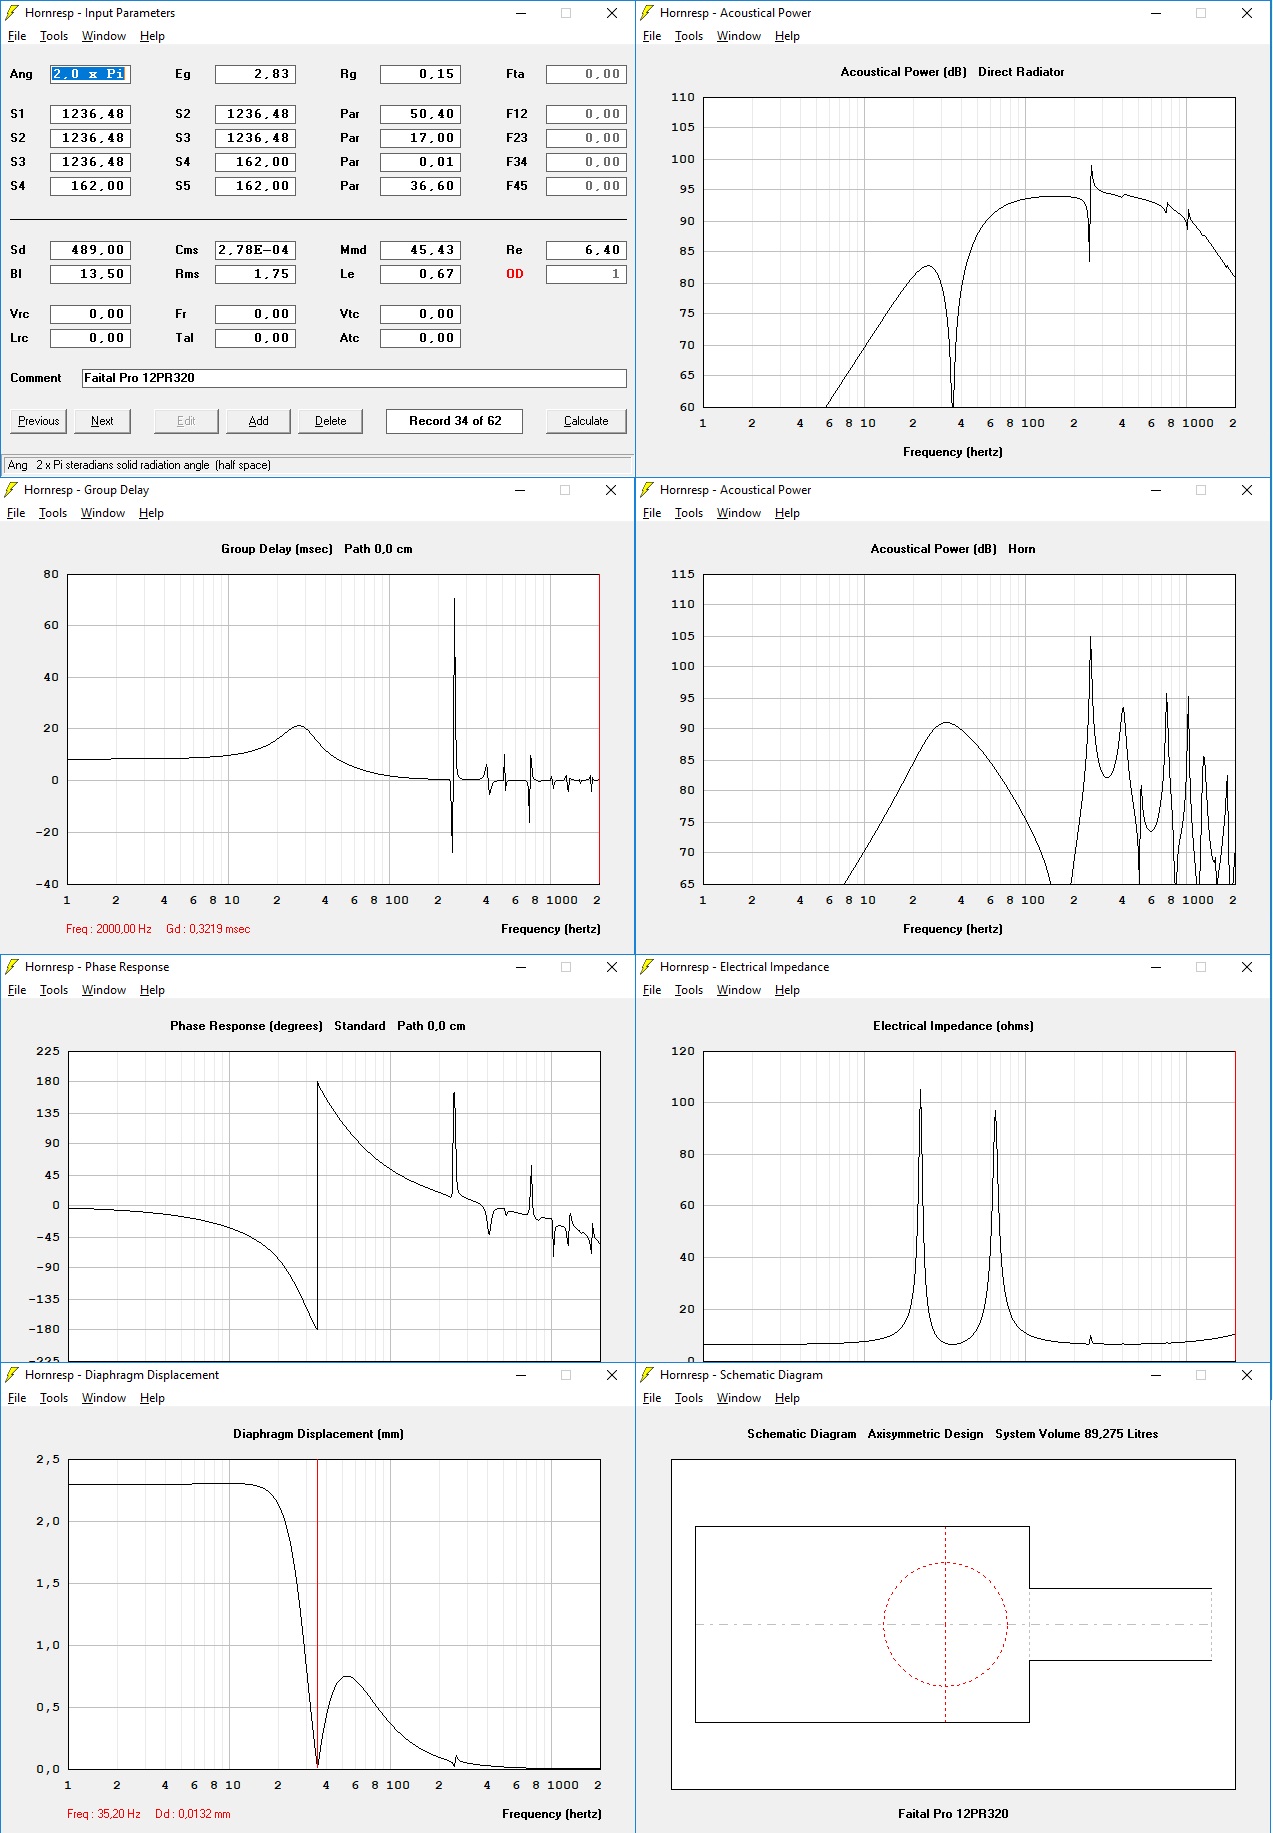Screen dimensions: 1273x1833
Task: Click the Le field 0,67
Action: pos(420,274)
